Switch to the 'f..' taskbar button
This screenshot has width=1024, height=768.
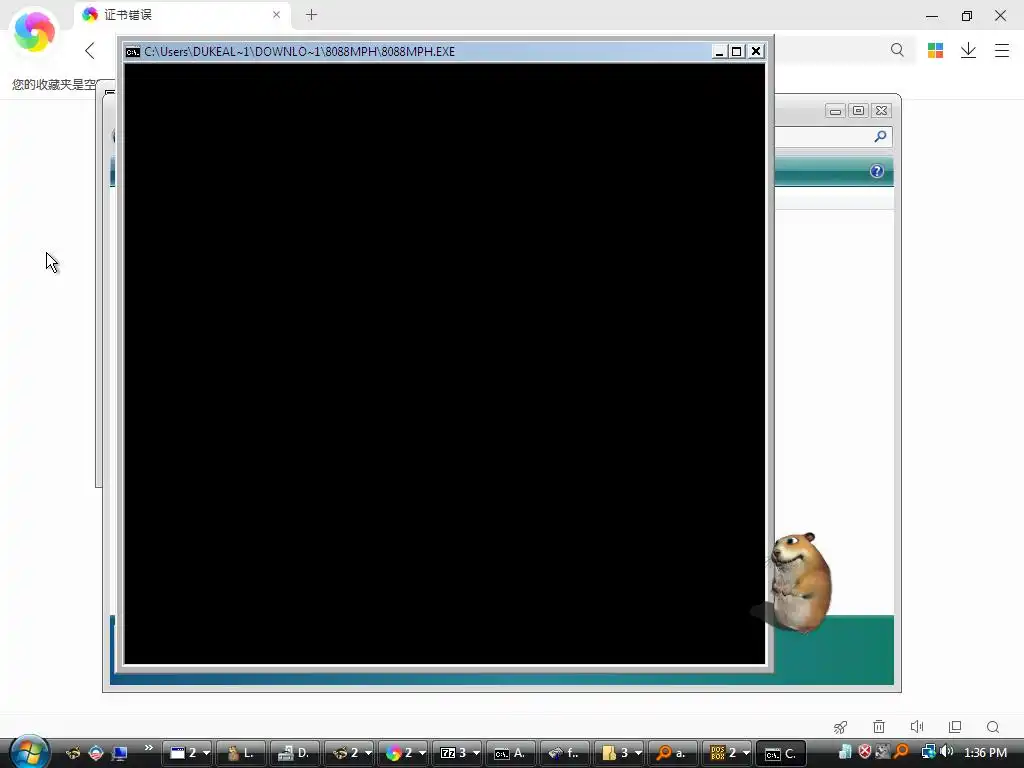(565, 753)
